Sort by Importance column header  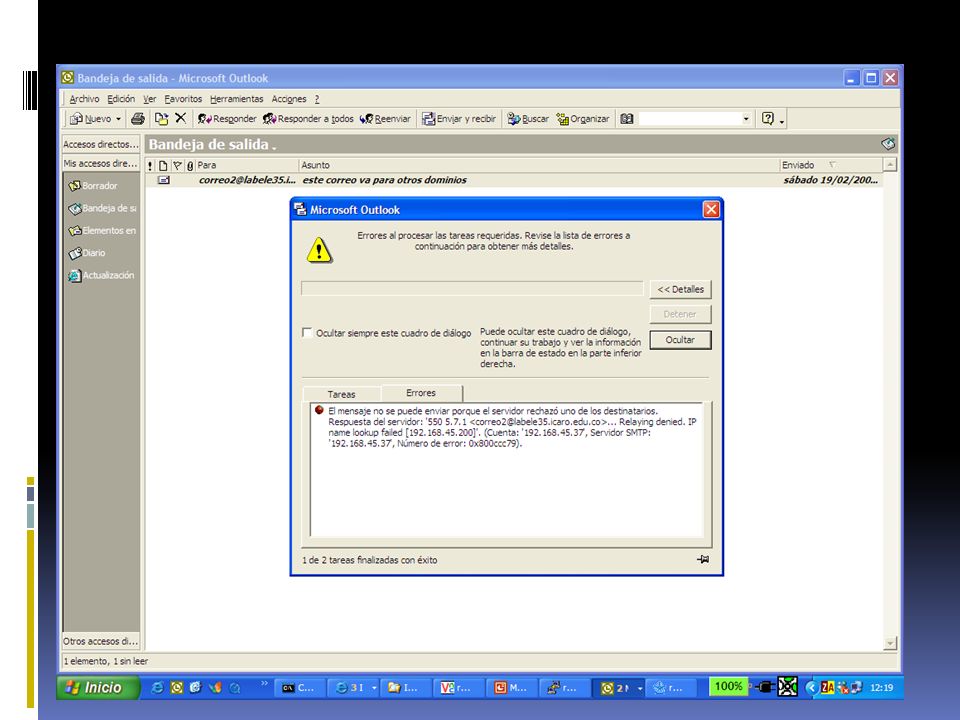(151, 165)
